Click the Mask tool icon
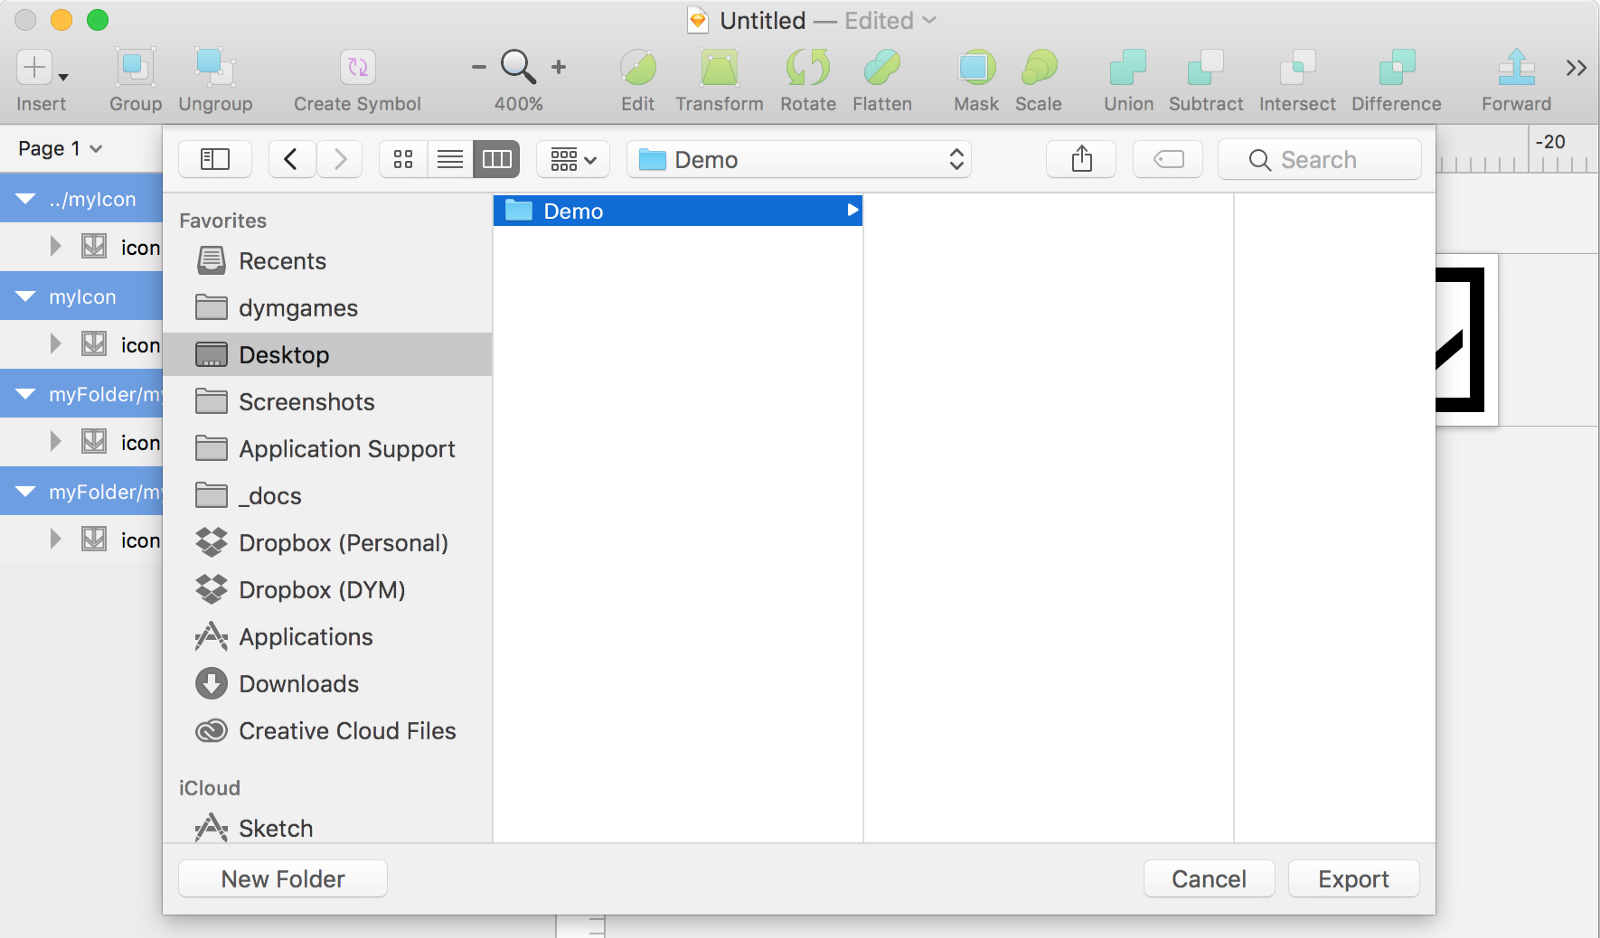This screenshot has height=938, width=1600. point(976,68)
